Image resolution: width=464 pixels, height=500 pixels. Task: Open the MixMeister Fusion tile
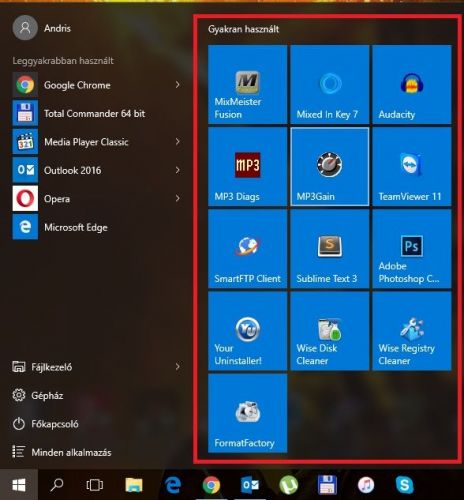click(247, 85)
